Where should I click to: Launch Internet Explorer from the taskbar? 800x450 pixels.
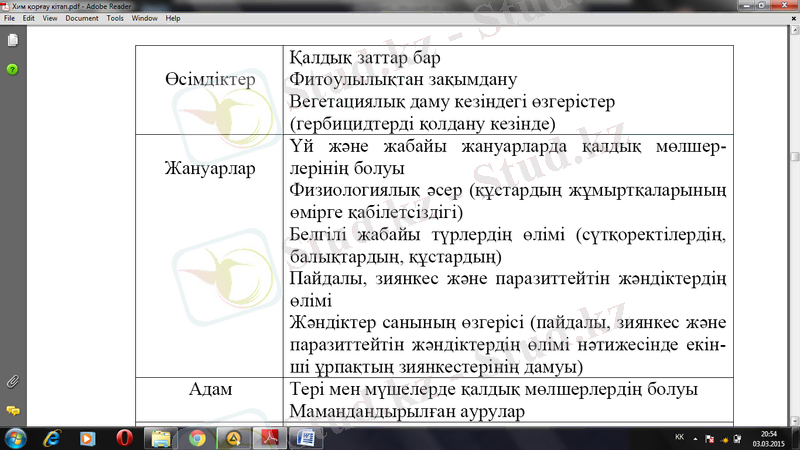tap(52, 439)
